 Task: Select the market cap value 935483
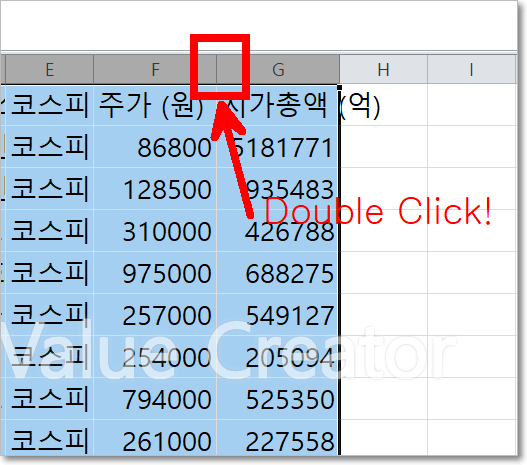pyautogui.click(x=278, y=189)
